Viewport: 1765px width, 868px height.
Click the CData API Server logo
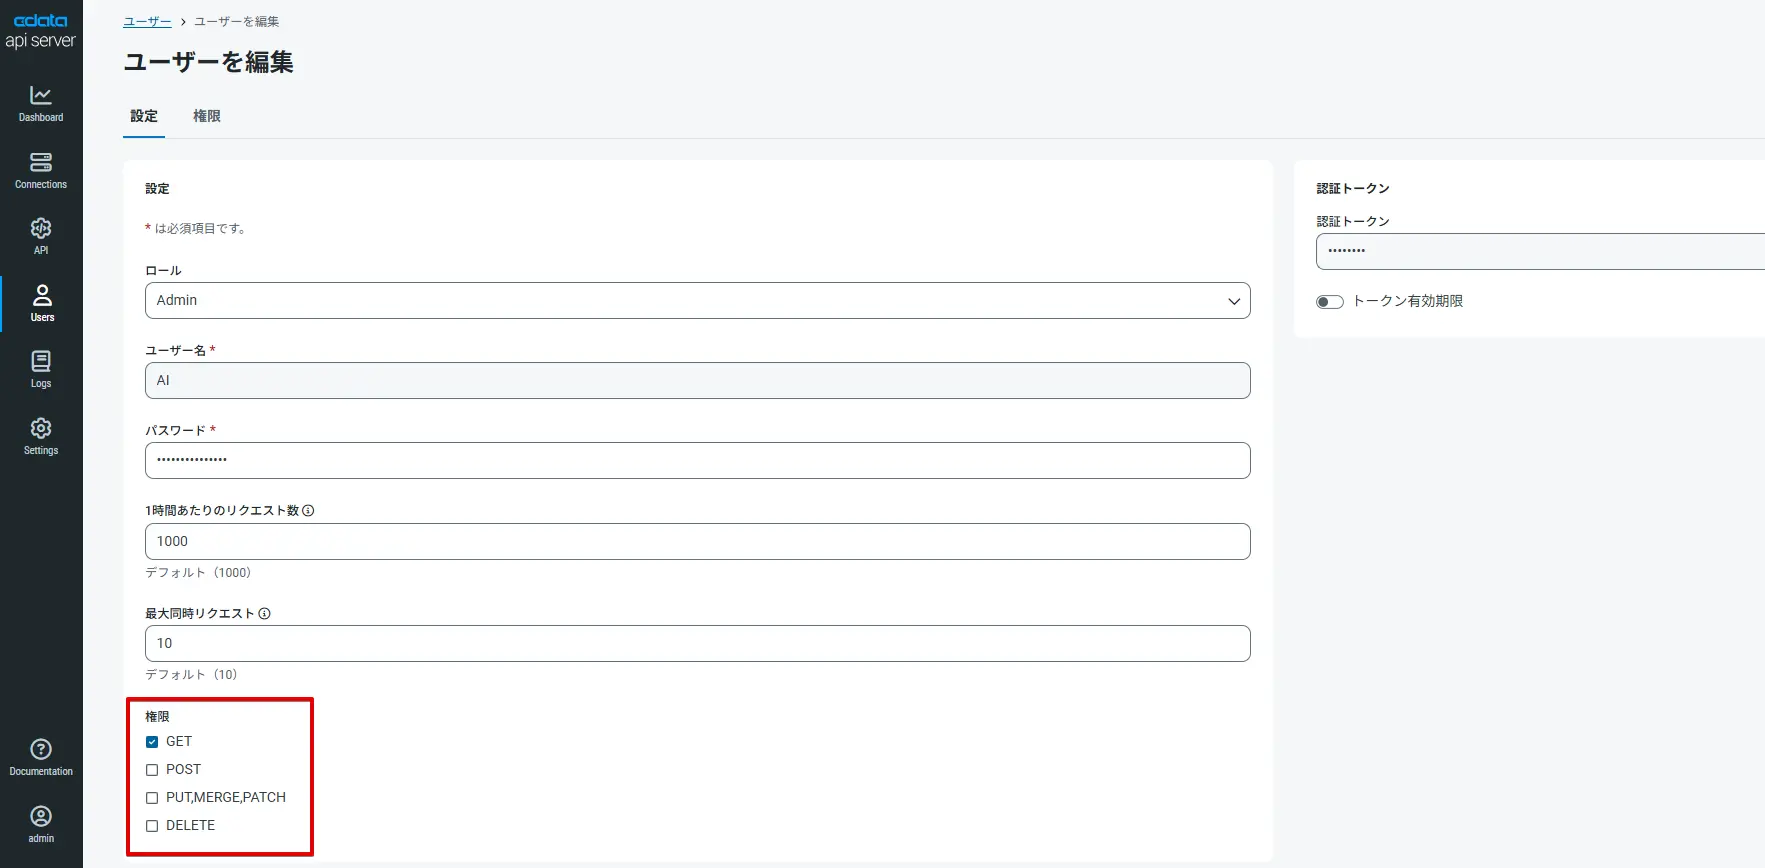coord(41,31)
